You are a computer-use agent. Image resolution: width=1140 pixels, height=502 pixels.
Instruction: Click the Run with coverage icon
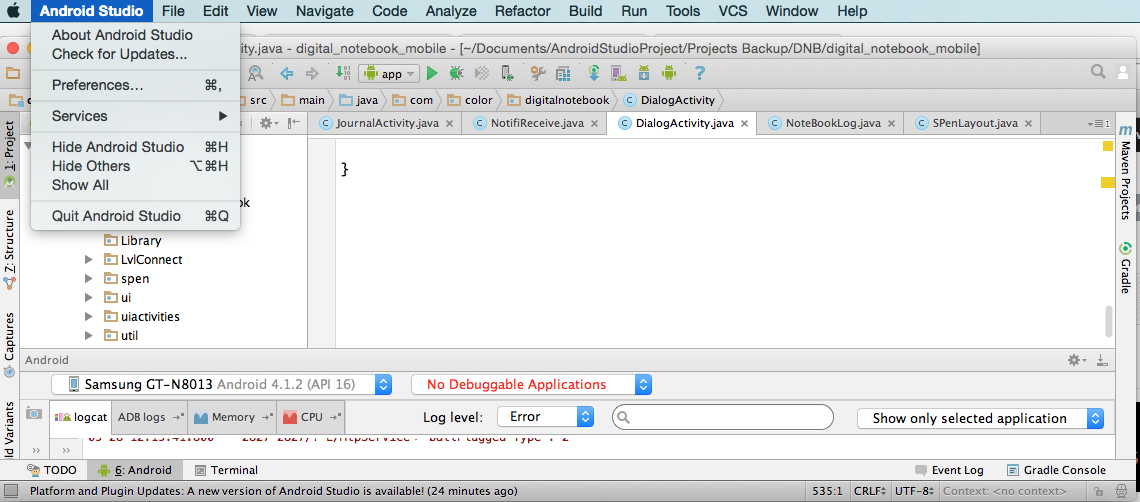click(481, 73)
